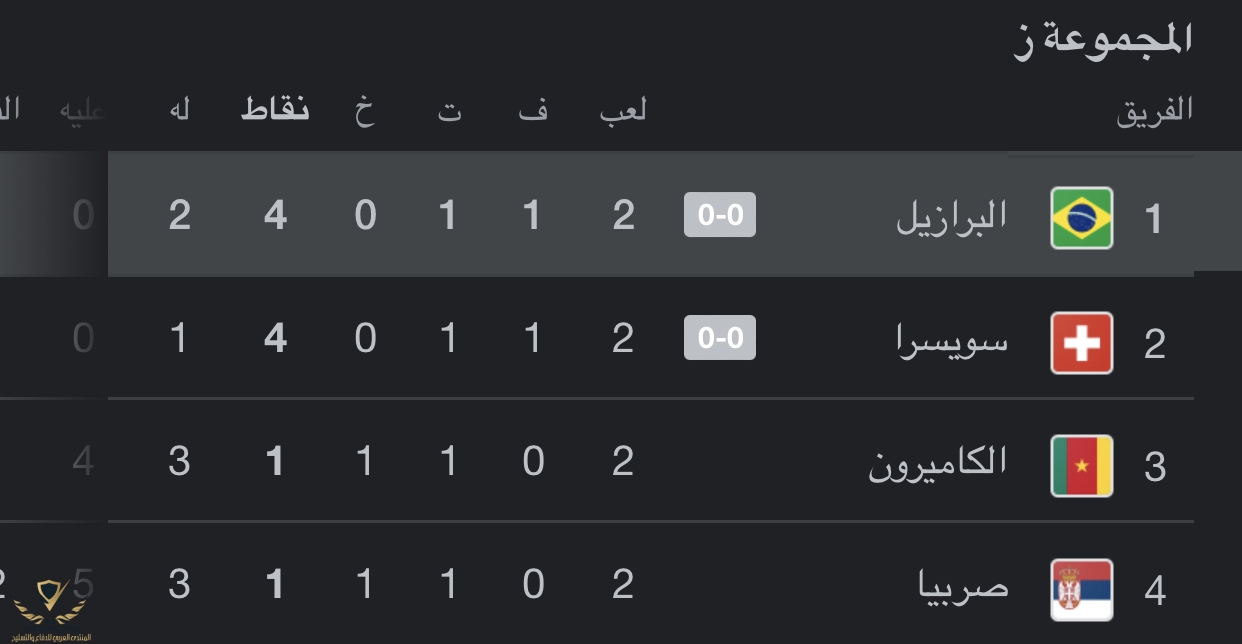Click the له goals-for column header
Image resolution: width=1242 pixels, height=644 pixels.
coord(180,109)
